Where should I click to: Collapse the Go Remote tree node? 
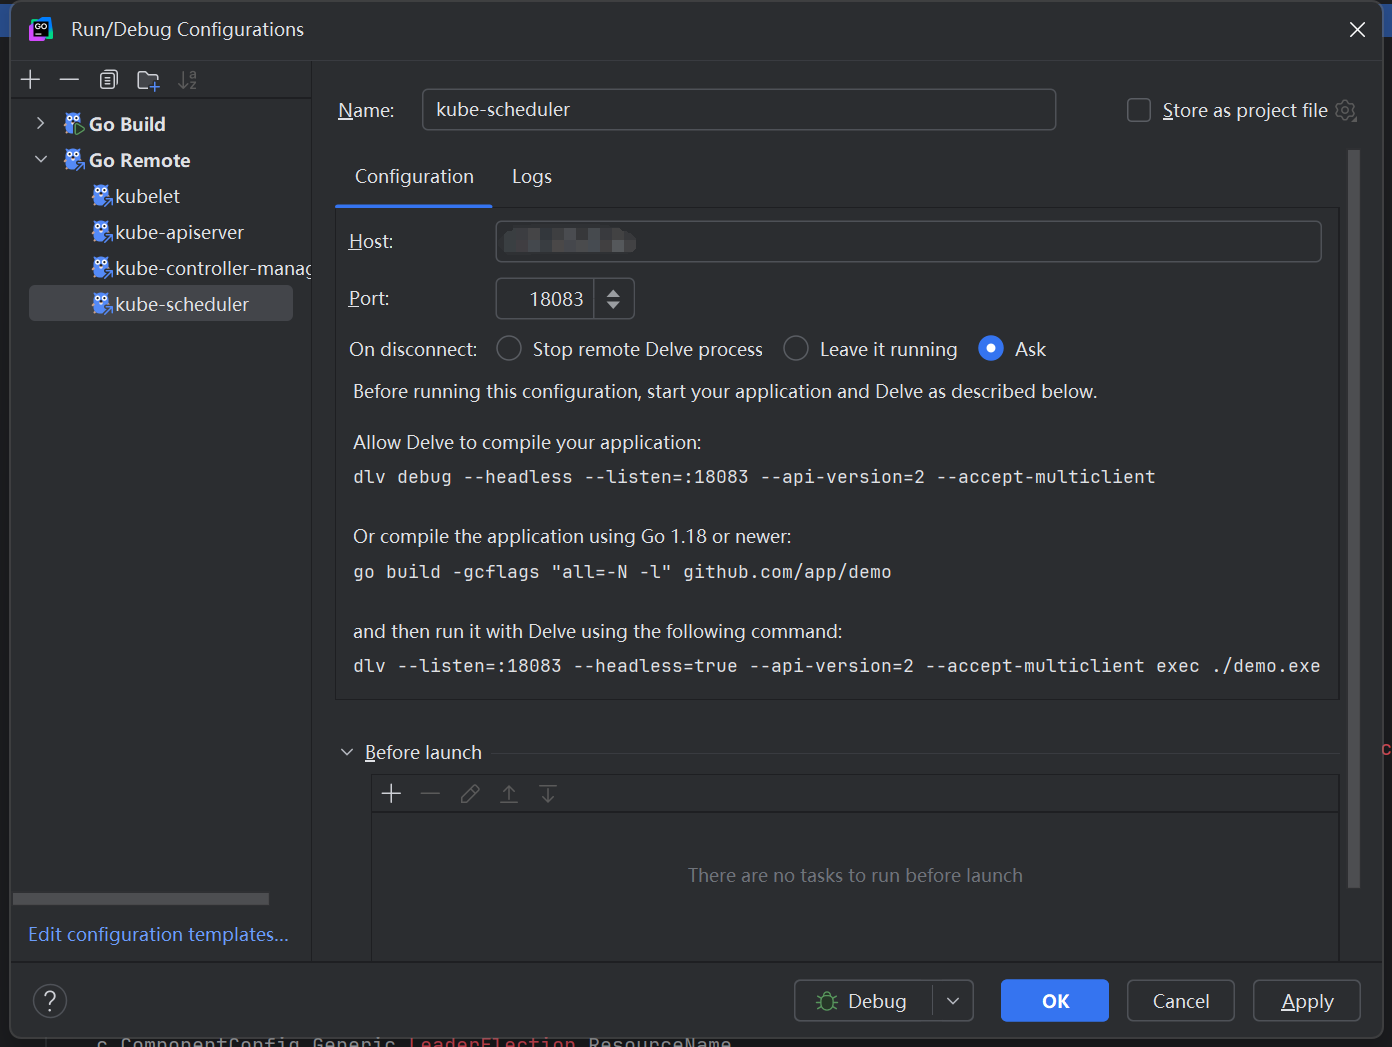[40, 159]
